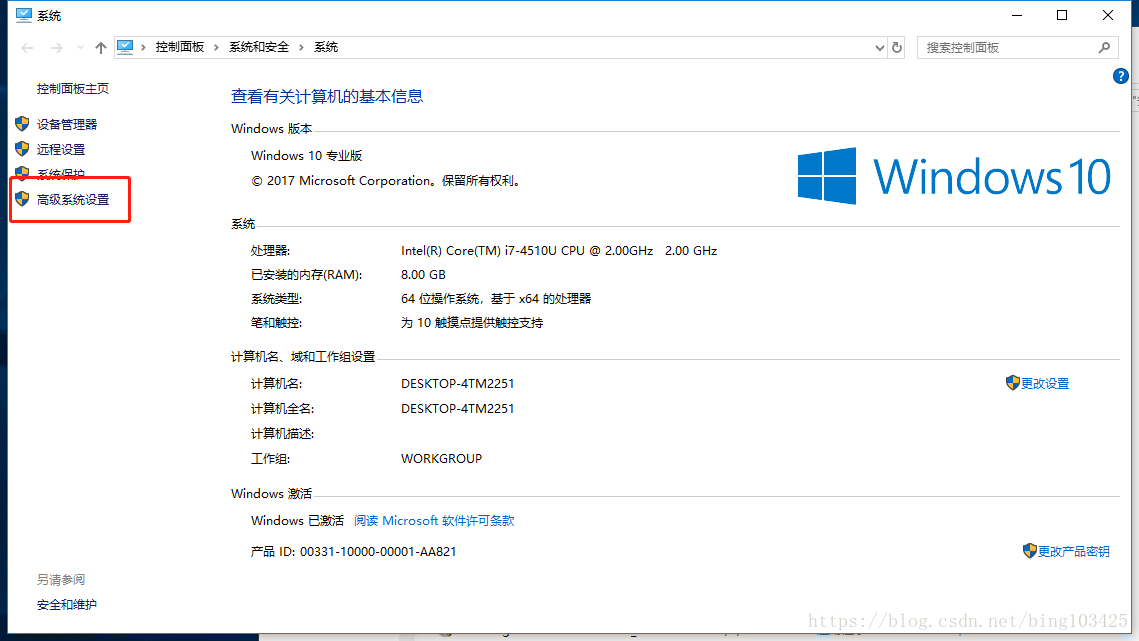Select 系统和安全 in the breadcrumb
The height and width of the screenshot is (641, 1139).
tap(259, 47)
